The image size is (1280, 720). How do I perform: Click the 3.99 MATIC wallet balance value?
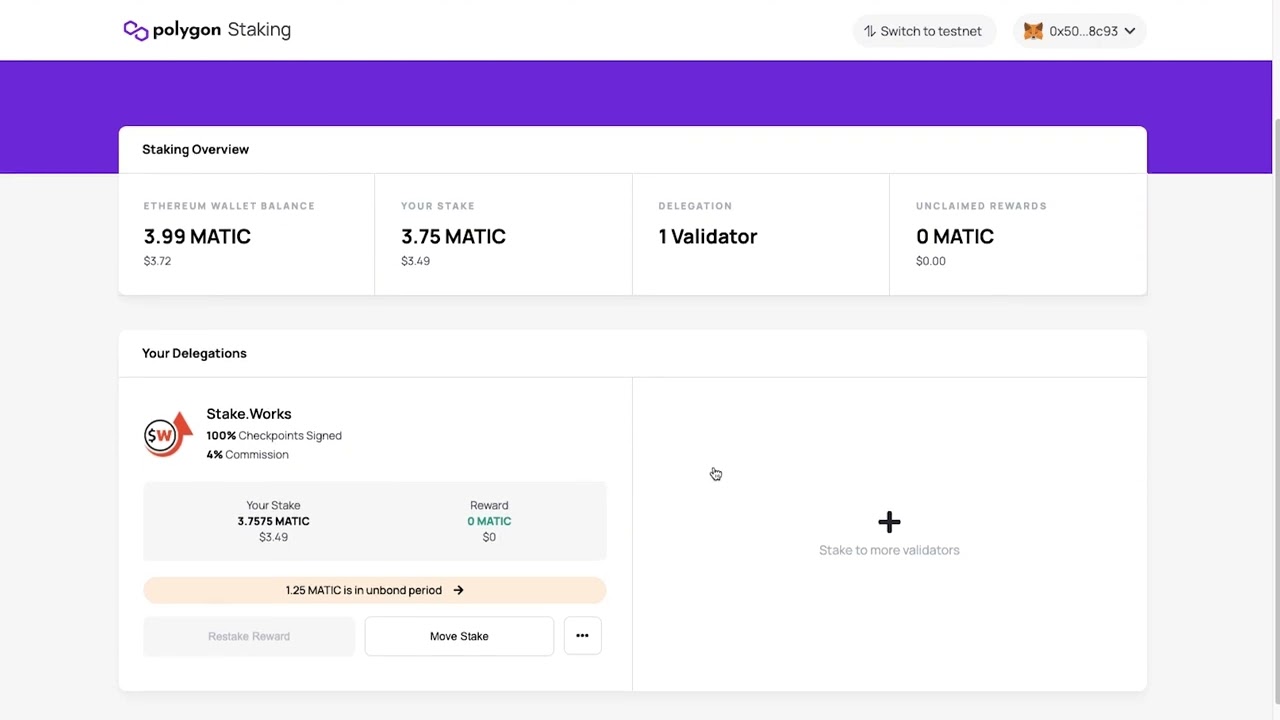tap(197, 237)
